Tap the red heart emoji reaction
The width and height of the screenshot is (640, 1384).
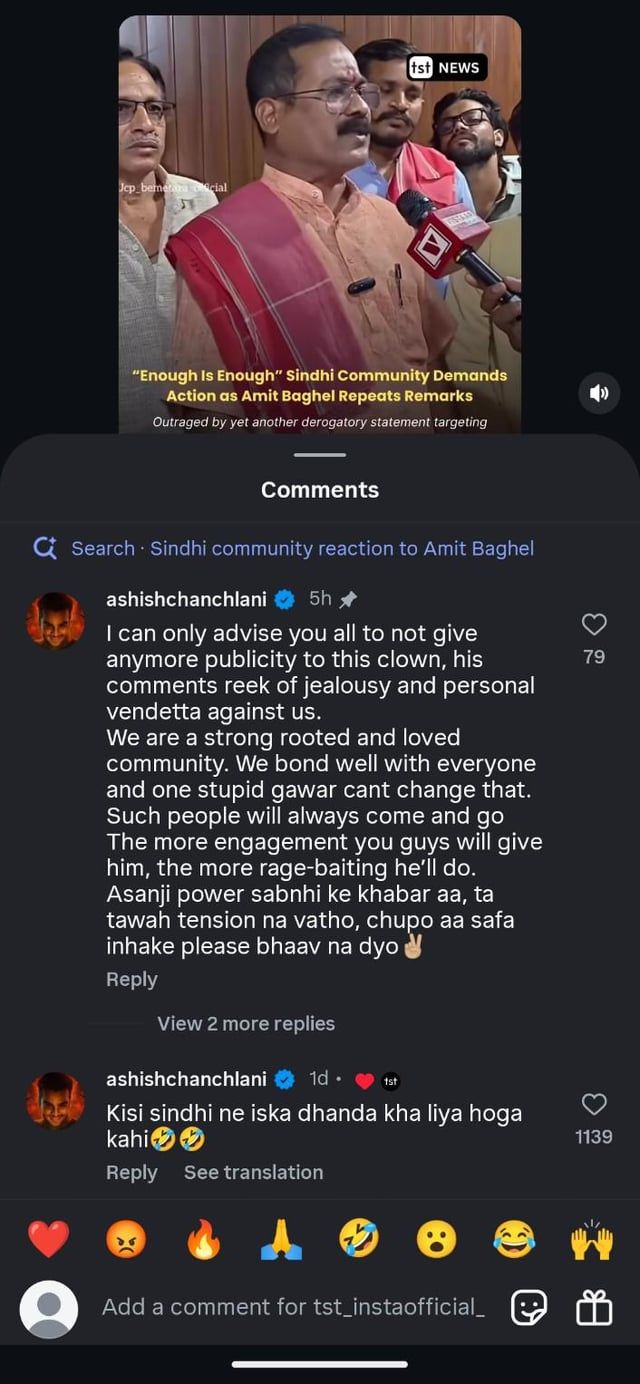click(48, 1240)
